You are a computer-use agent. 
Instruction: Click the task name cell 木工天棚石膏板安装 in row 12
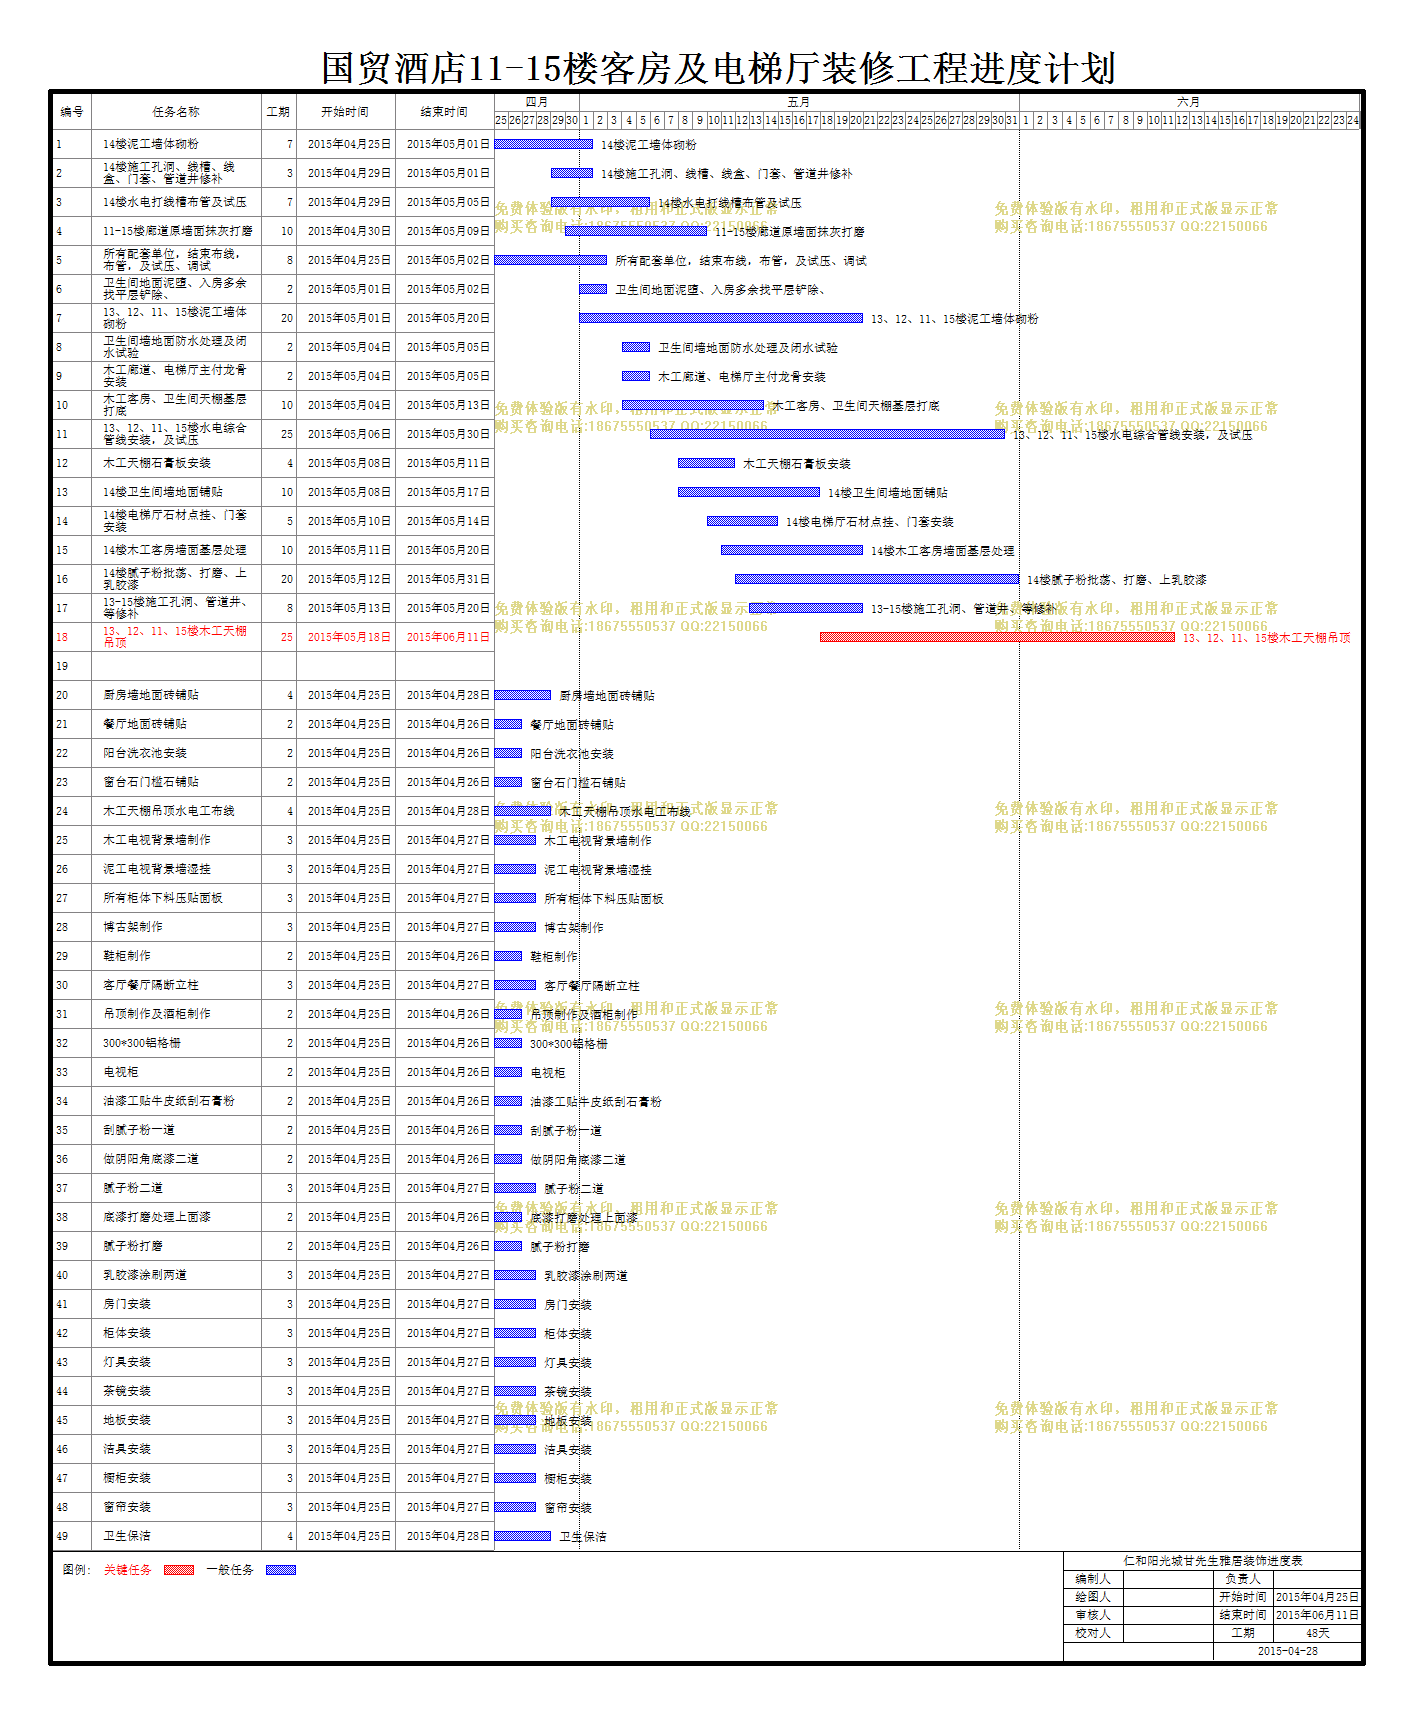(176, 463)
